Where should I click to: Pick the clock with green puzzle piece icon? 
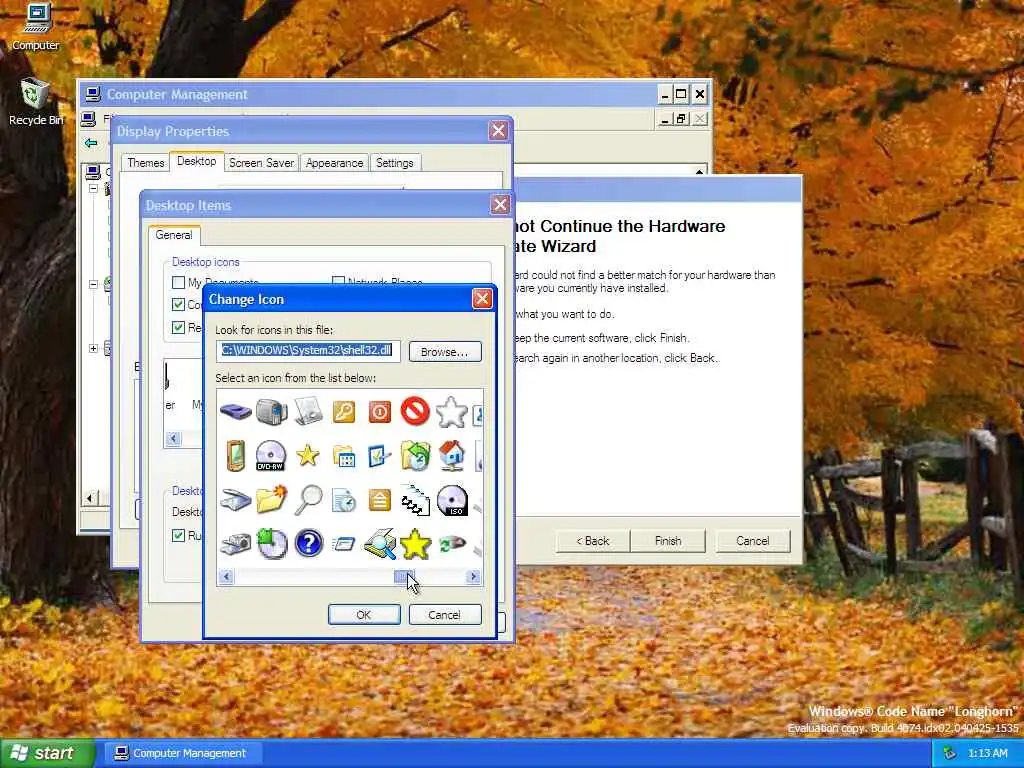coord(272,543)
